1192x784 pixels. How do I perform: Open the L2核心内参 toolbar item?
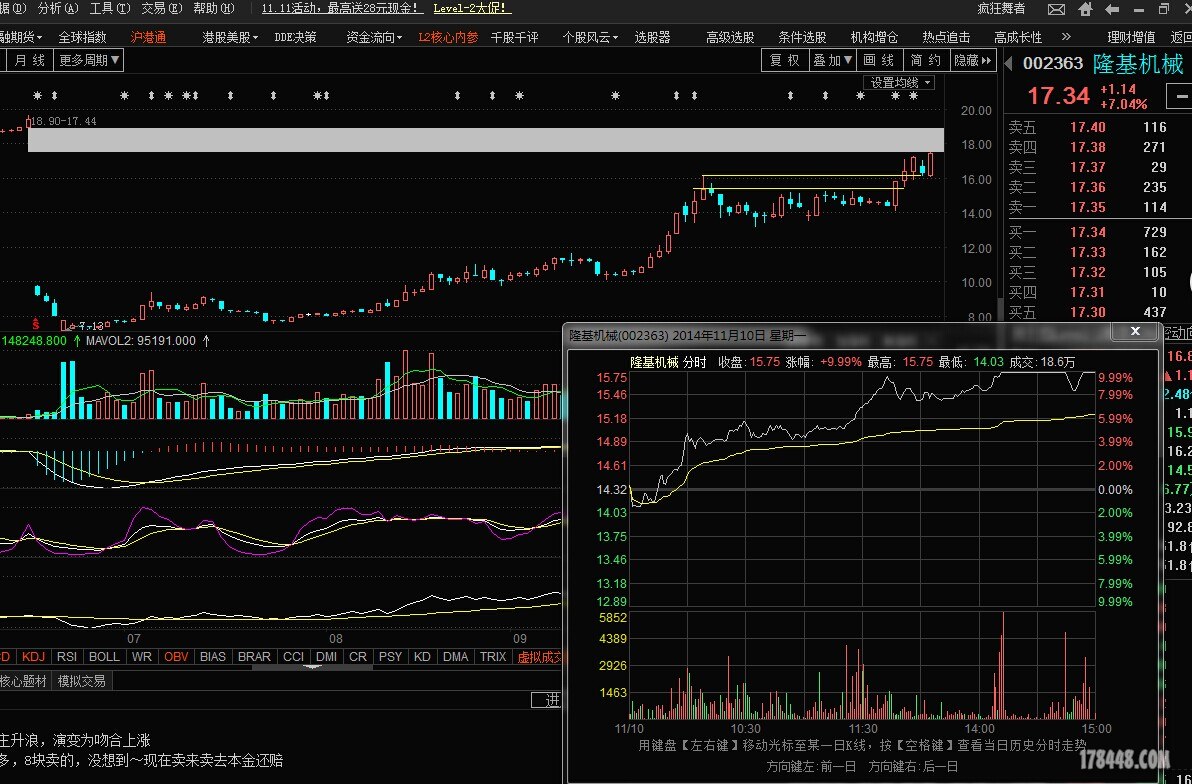tap(449, 37)
